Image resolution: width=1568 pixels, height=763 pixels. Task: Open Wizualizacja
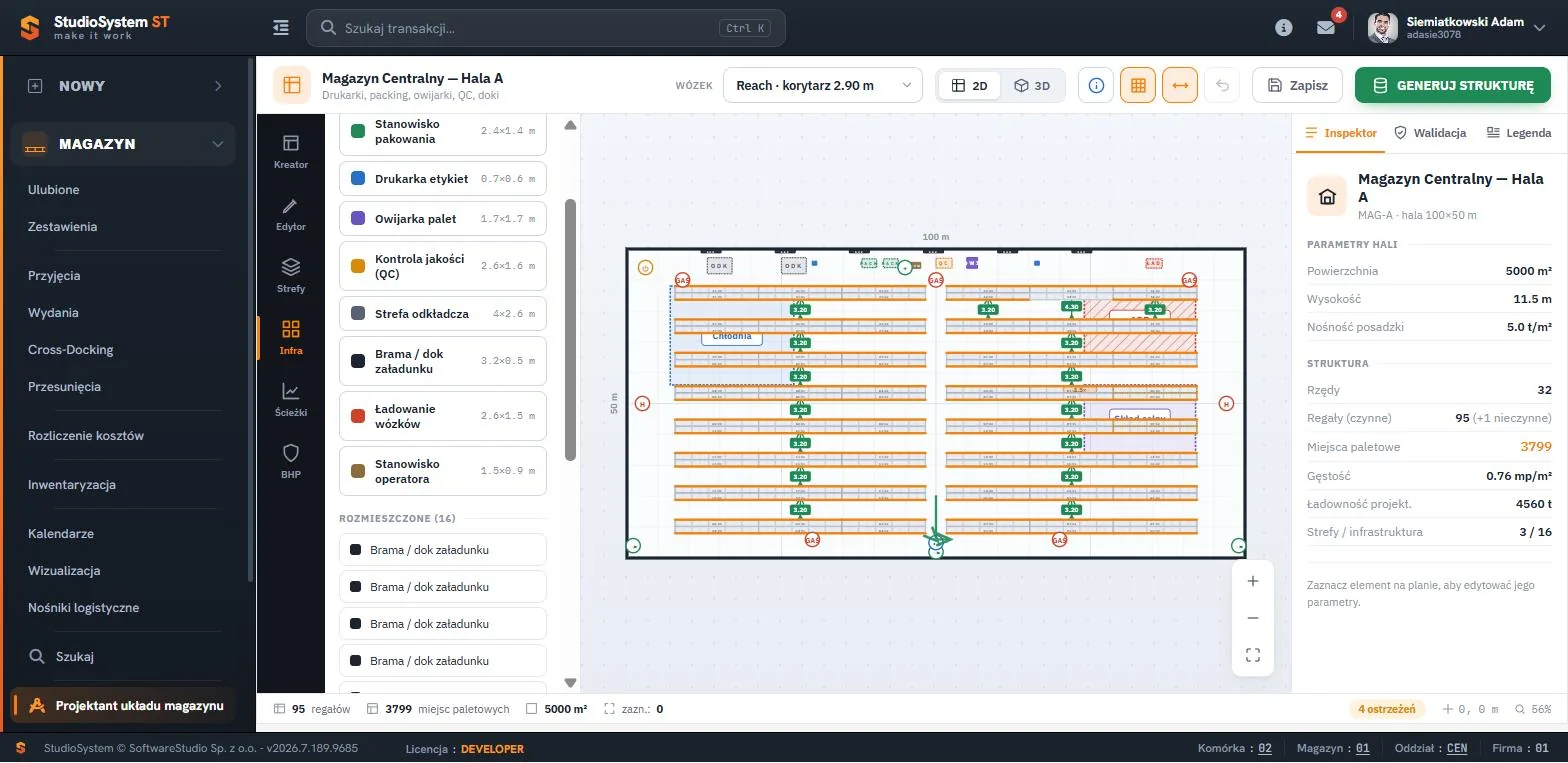click(64, 571)
